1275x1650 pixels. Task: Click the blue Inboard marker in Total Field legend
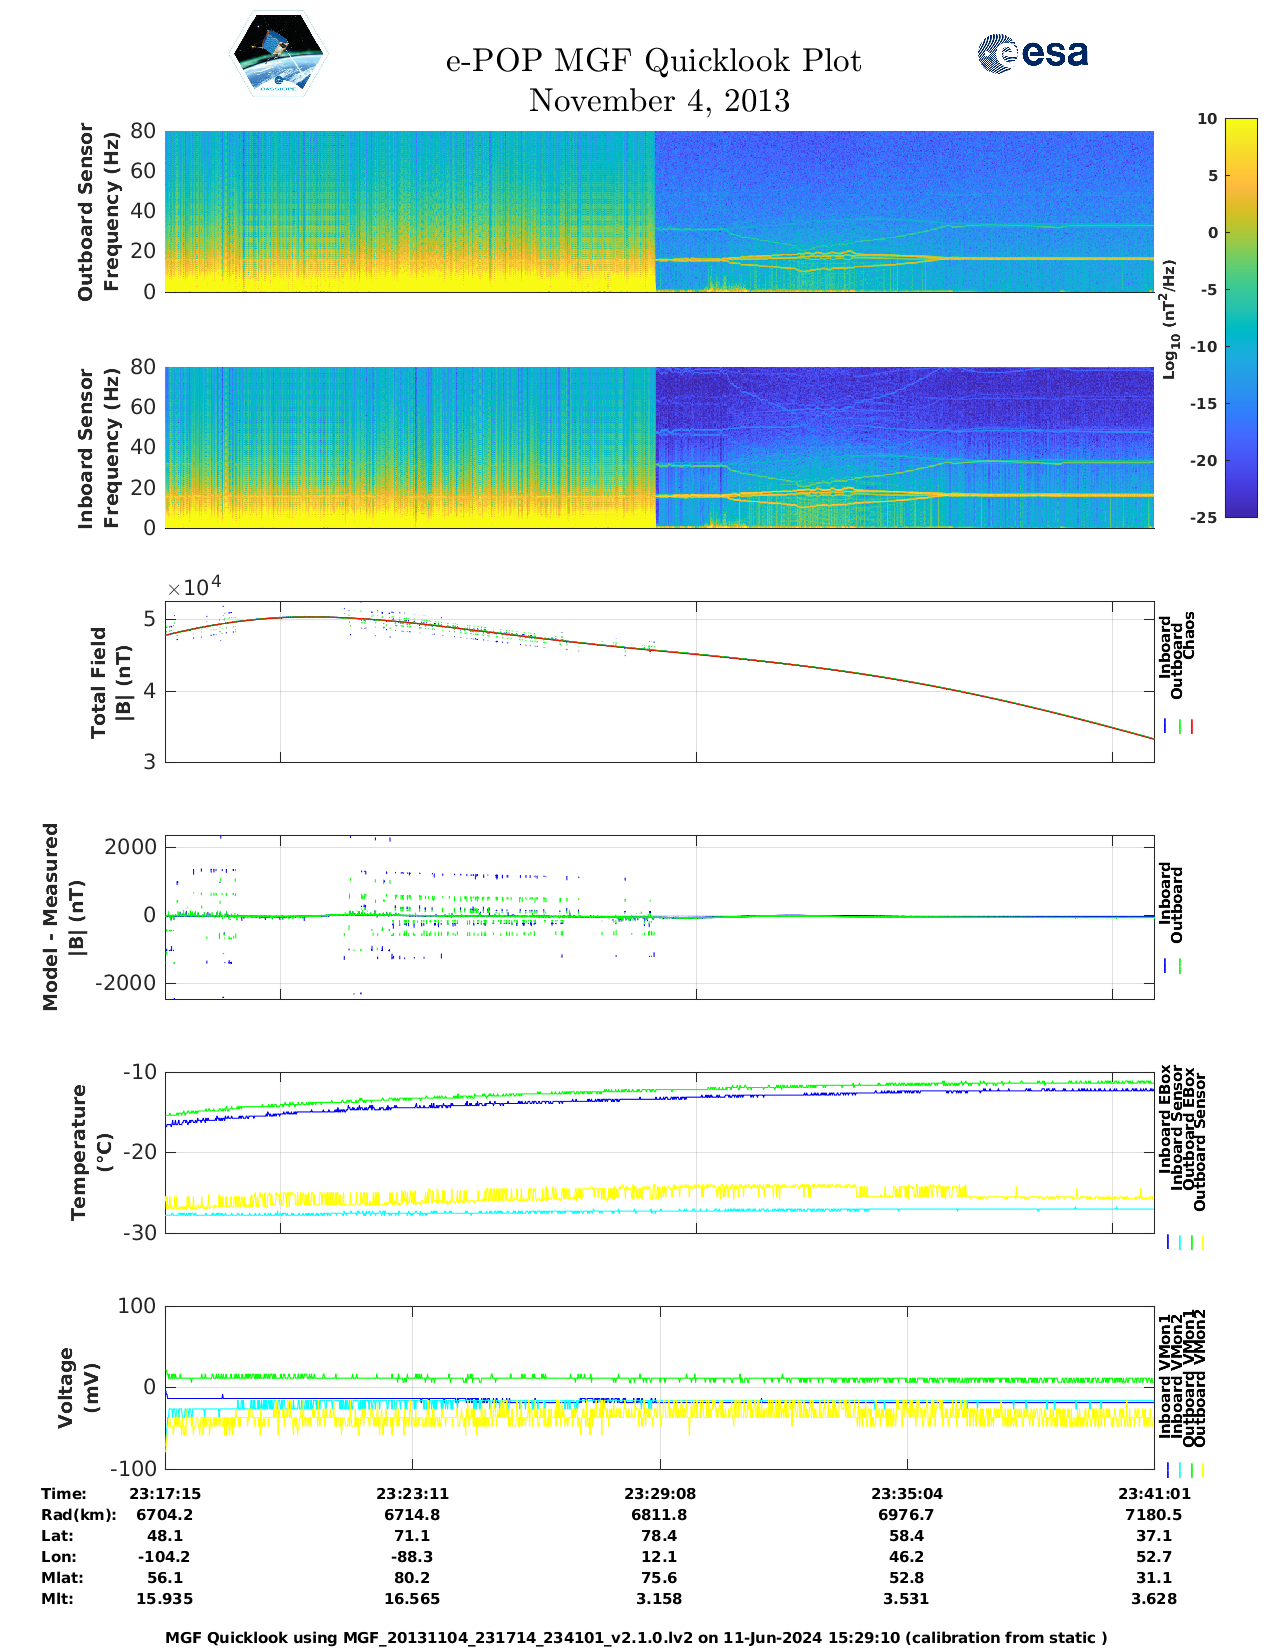[1167, 727]
